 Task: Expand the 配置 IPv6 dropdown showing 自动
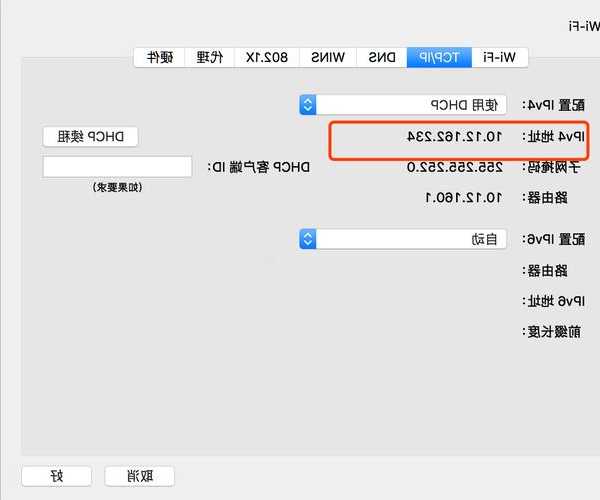click(x=404, y=239)
